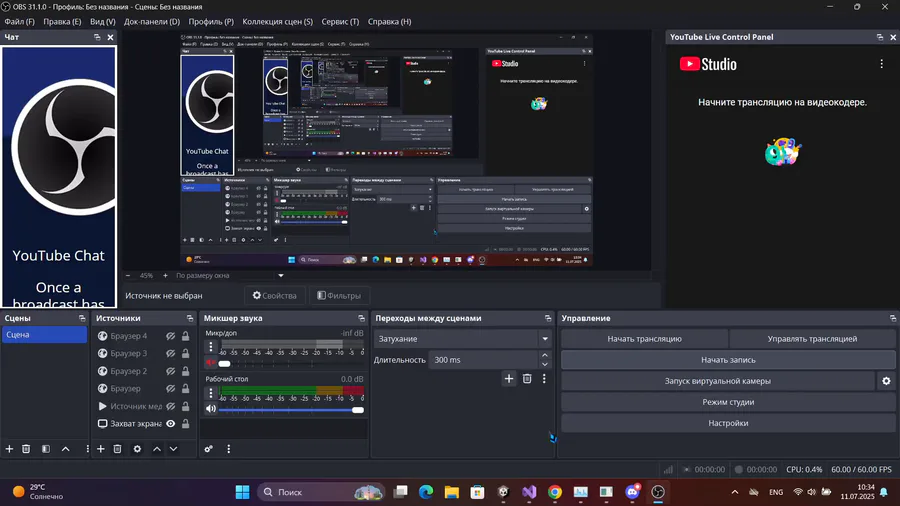Open transition properties three dots
The image size is (900, 506).
(x=544, y=379)
